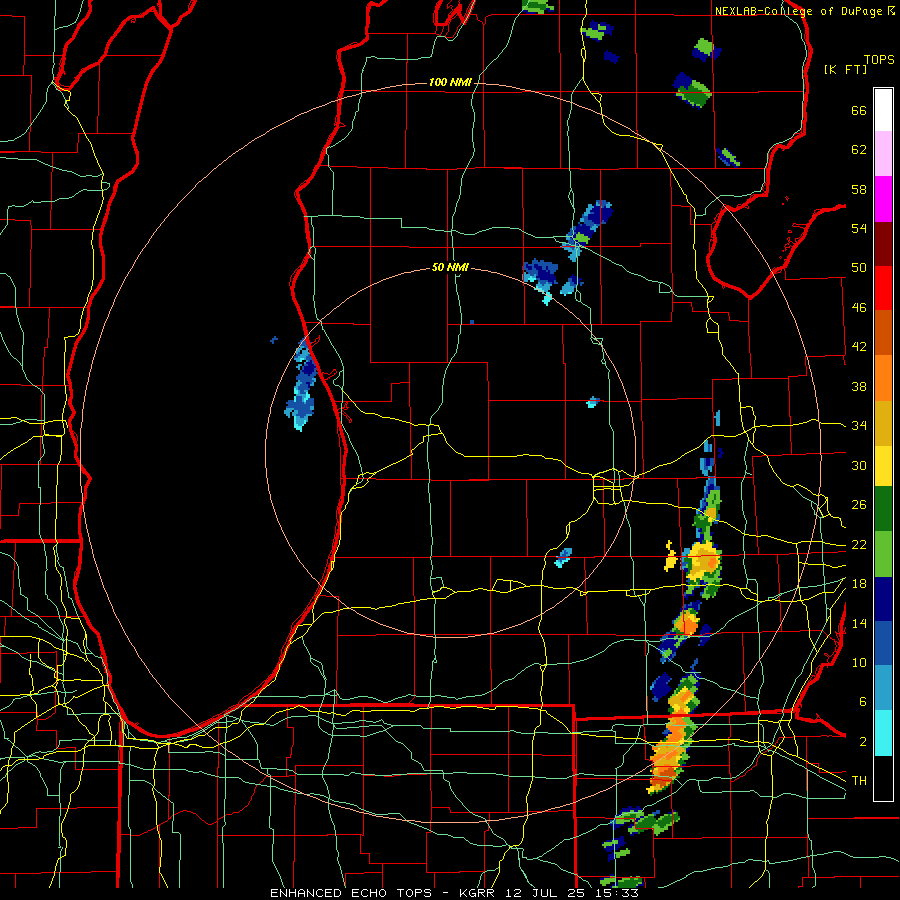Viewport: 900px width, 900px height.
Task: Click the legend value "66"
Action: point(859,110)
